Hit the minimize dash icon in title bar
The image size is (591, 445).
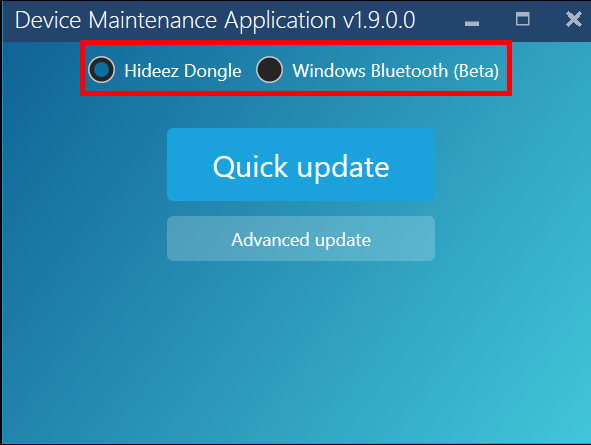click(x=472, y=23)
